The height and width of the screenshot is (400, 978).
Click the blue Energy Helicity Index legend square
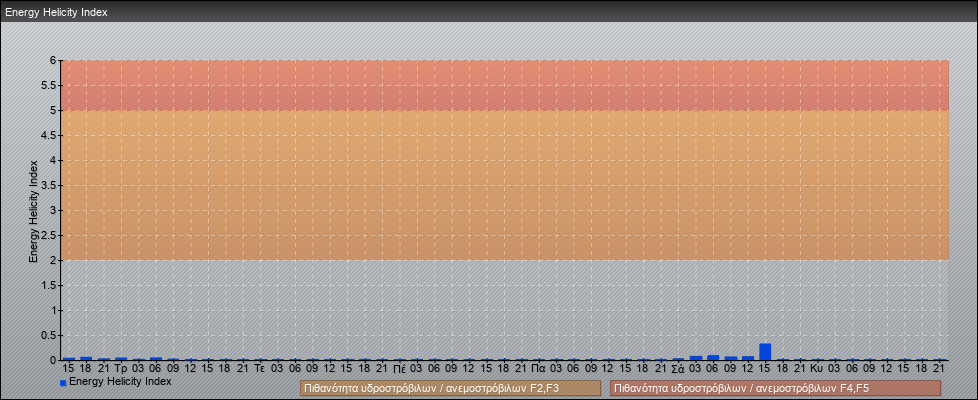coord(63,382)
